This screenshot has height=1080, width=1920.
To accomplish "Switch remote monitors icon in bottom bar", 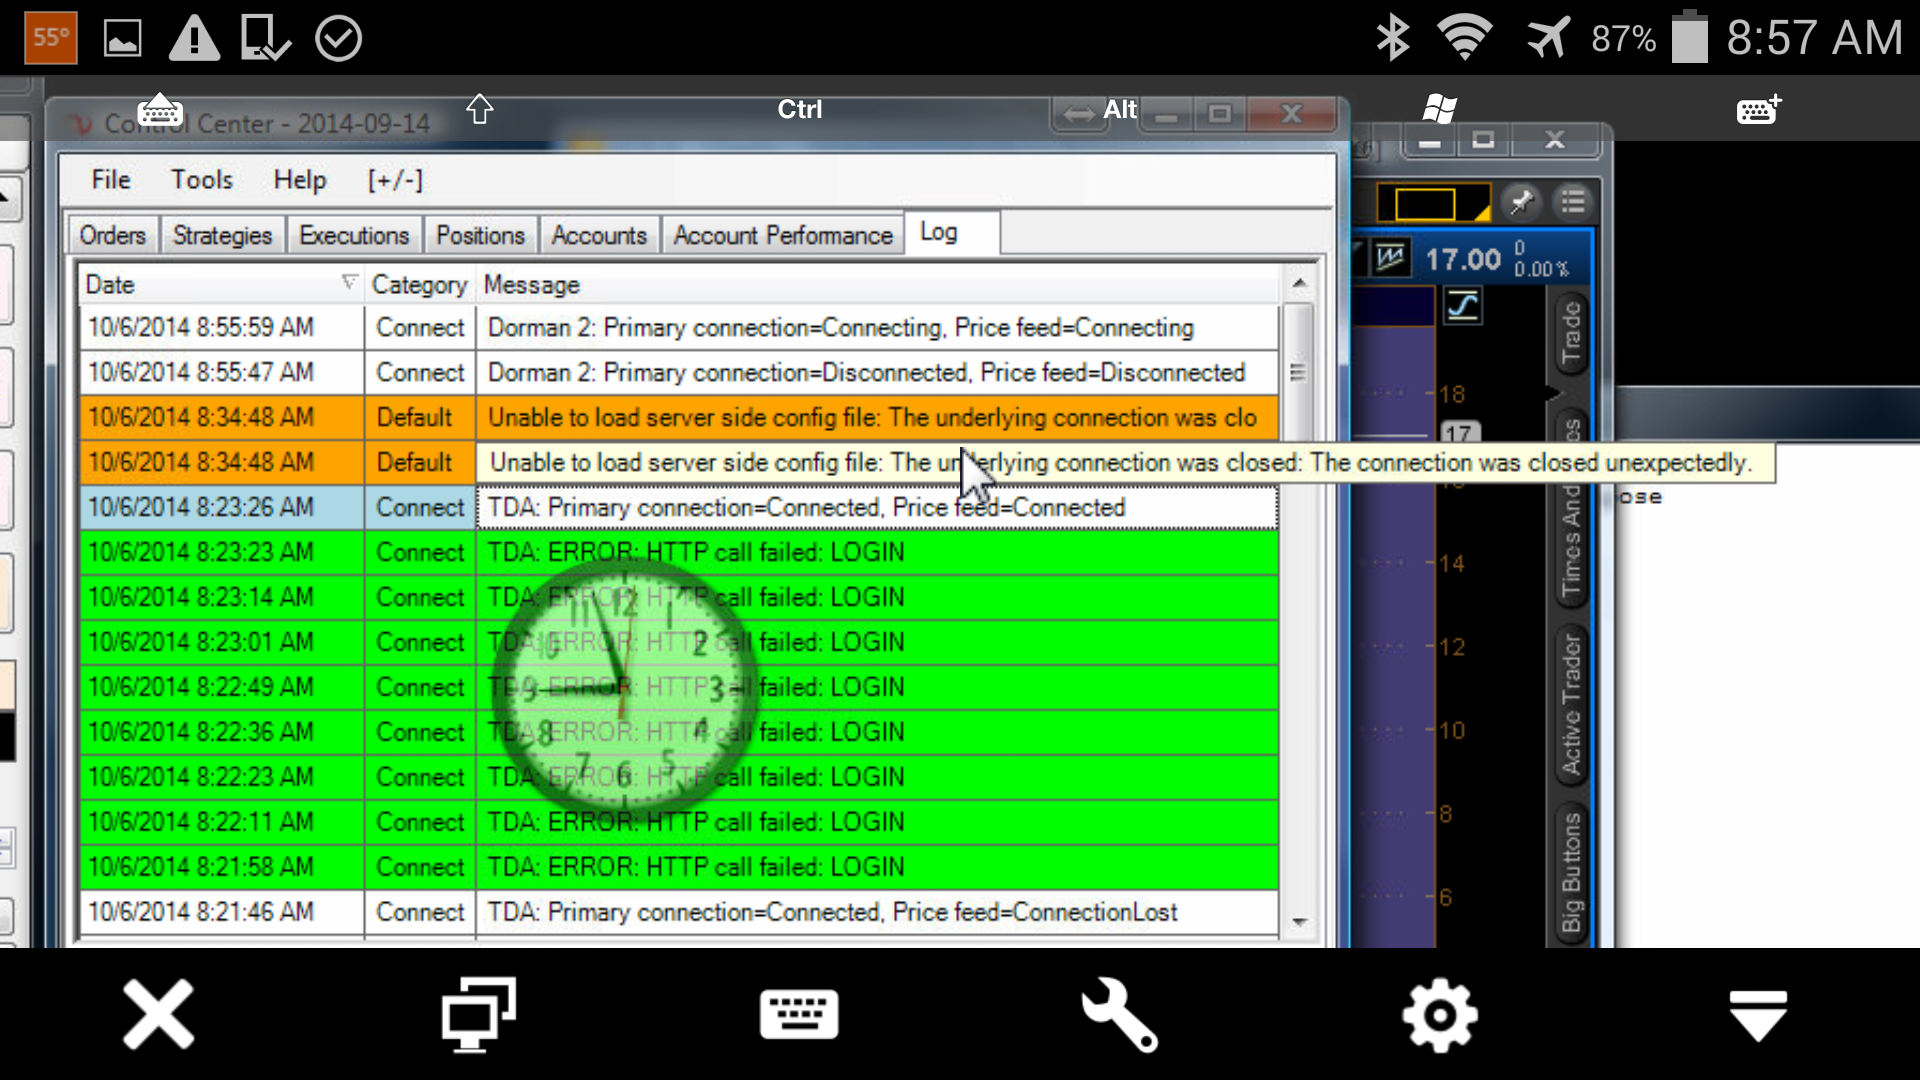I will [479, 1015].
